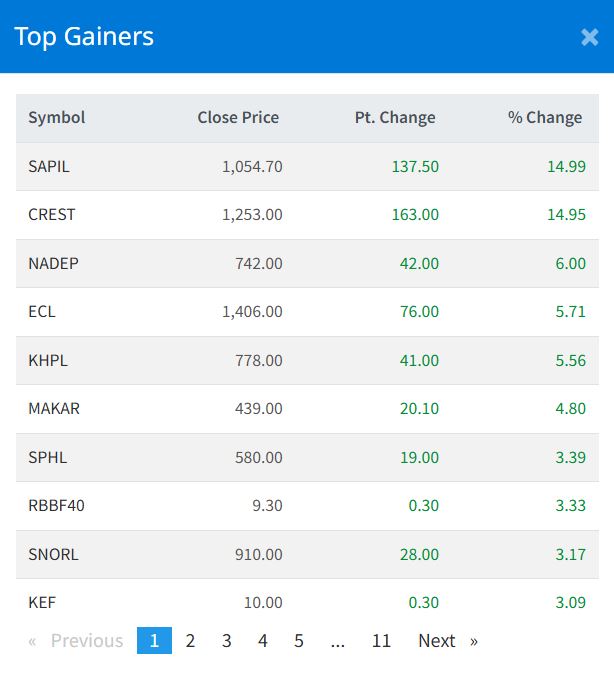Click the RBBF40 symbol
Viewport: 614px width, 692px height.
tap(56, 505)
